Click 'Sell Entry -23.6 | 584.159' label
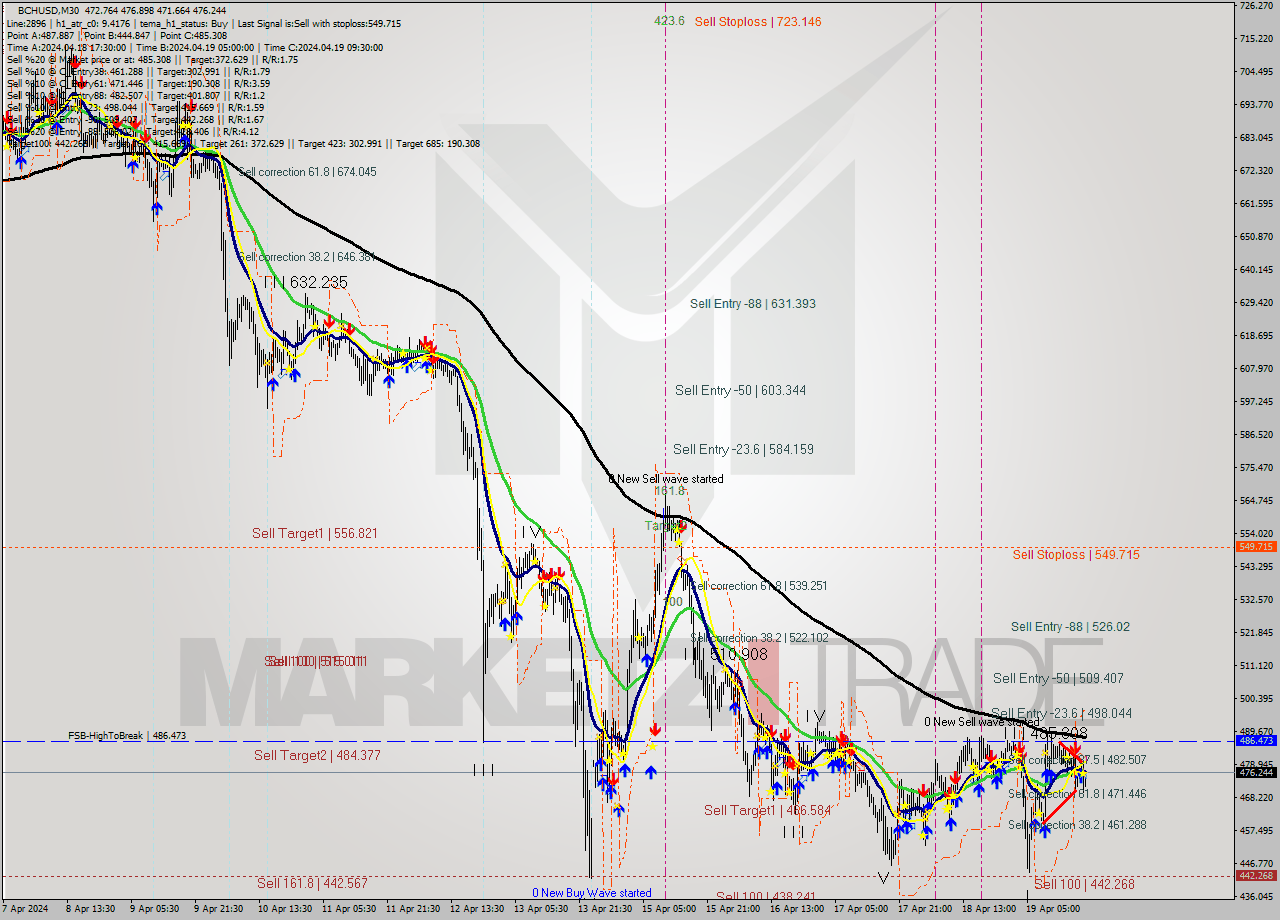Viewport: 1280px width, 920px height. coord(743,450)
